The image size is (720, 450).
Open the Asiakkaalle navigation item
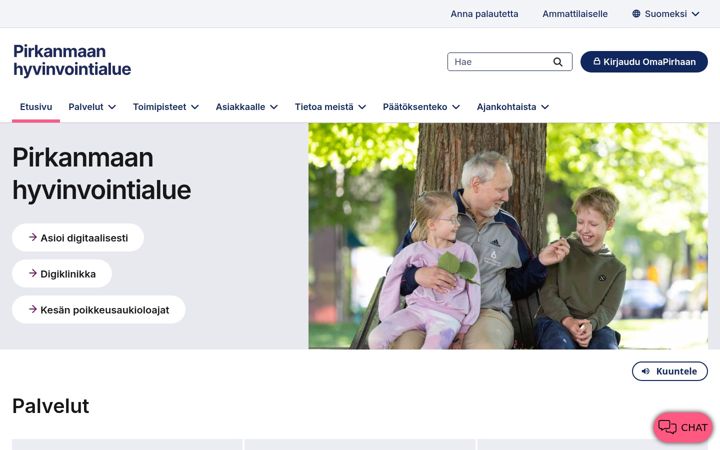tap(240, 107)
